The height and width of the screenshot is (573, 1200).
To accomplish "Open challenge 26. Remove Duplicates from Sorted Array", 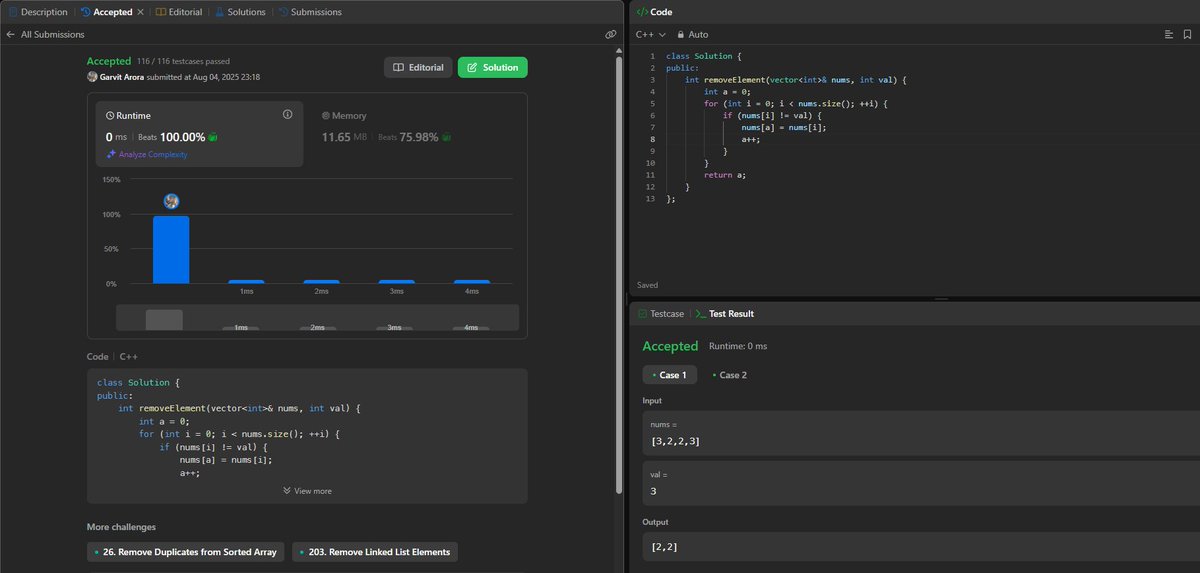I will (x=186, y=552).
